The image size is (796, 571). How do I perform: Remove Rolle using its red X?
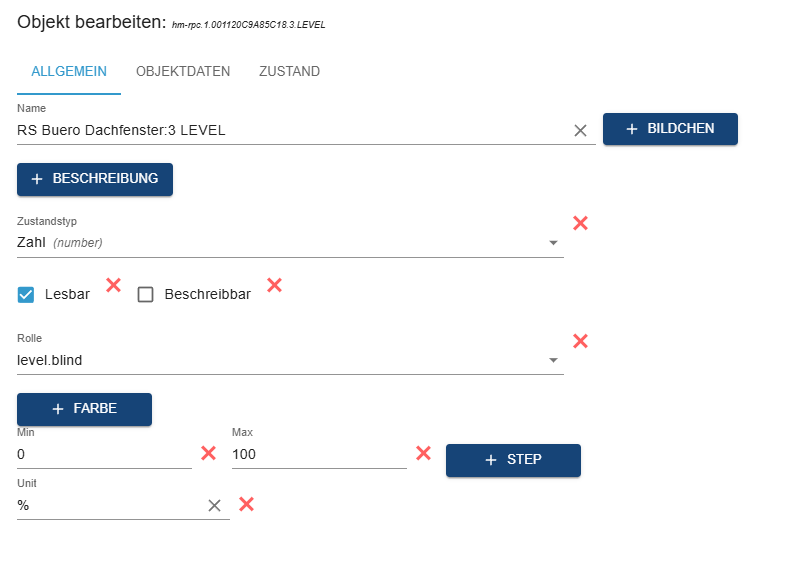tap(580, 341)
